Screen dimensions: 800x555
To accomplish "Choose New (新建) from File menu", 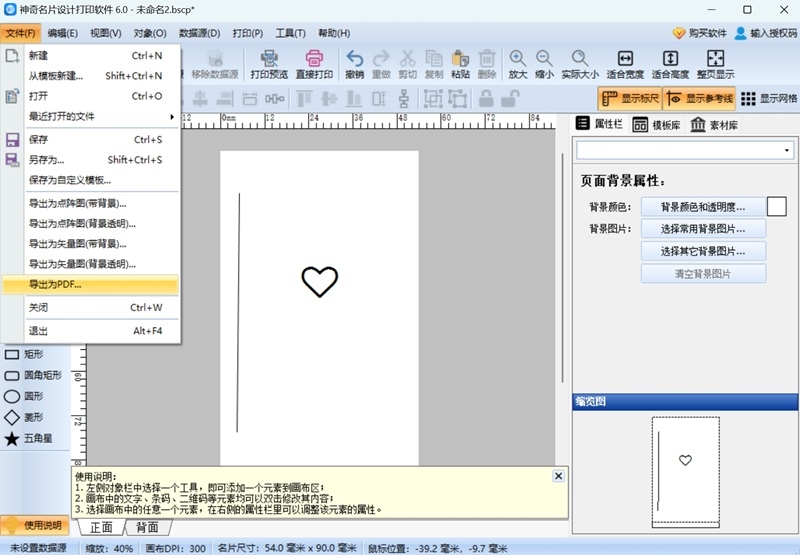I will click(x=102, y=56).
